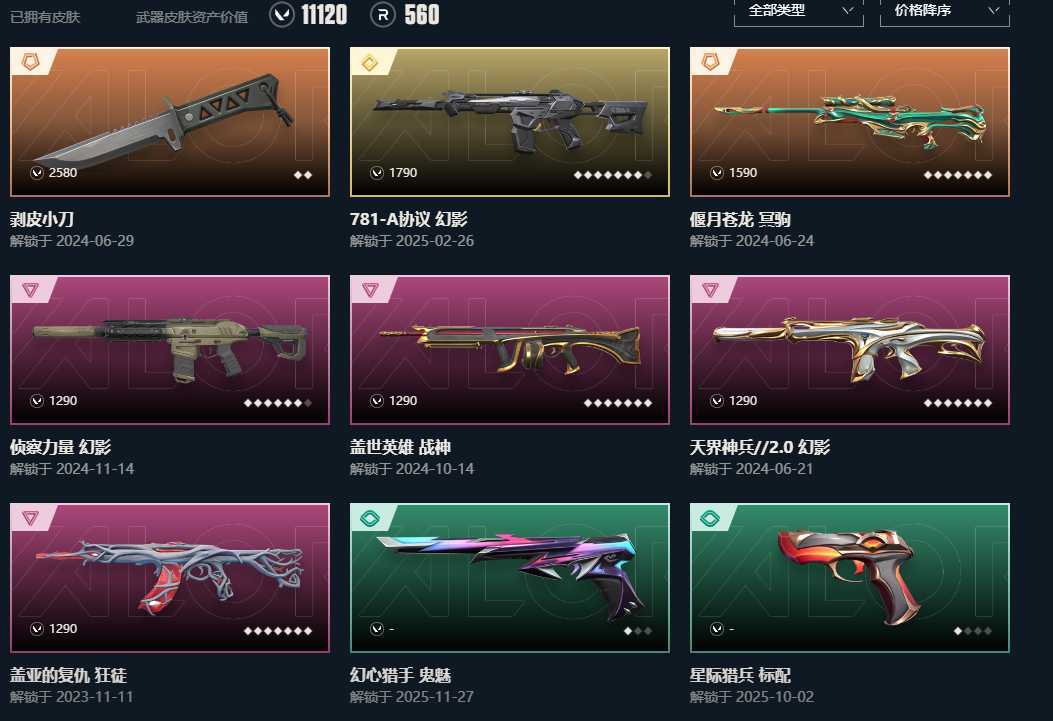Click the green tier badge on 星际猎兵 标配

[x=710, y=518]
